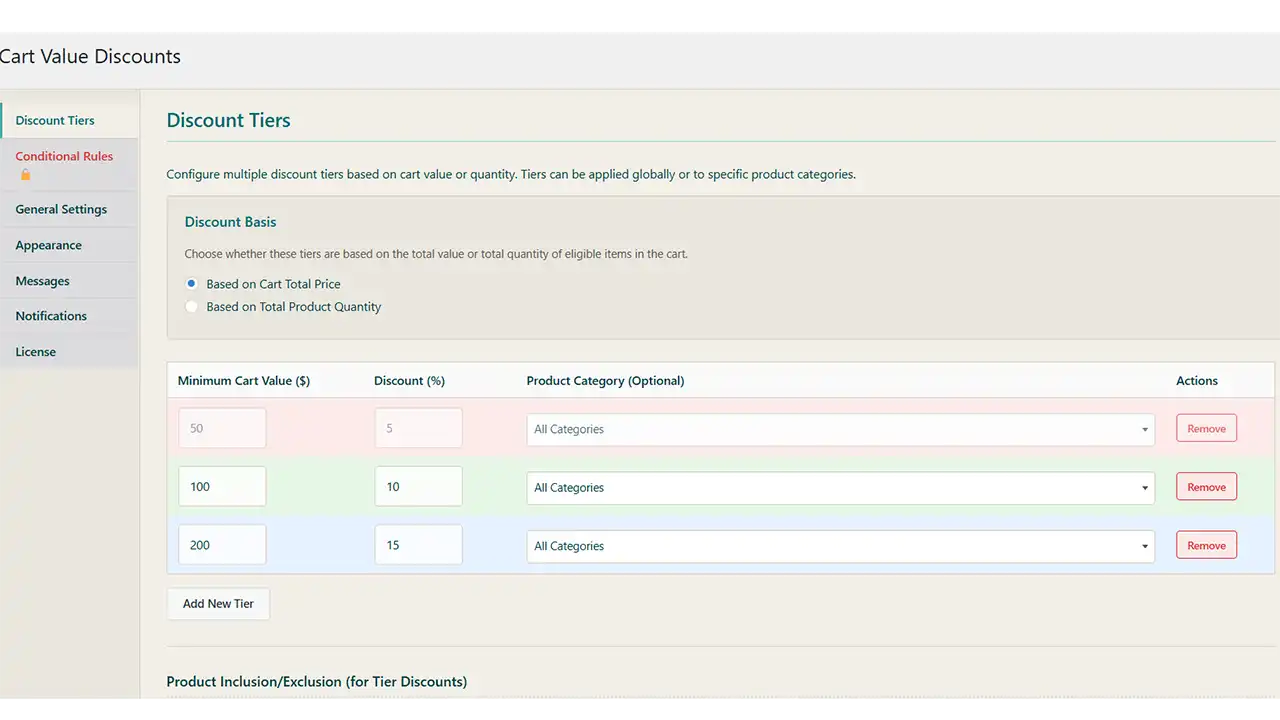
Task: Remove the 100 minimum cart value tier
Action: 1206,488
